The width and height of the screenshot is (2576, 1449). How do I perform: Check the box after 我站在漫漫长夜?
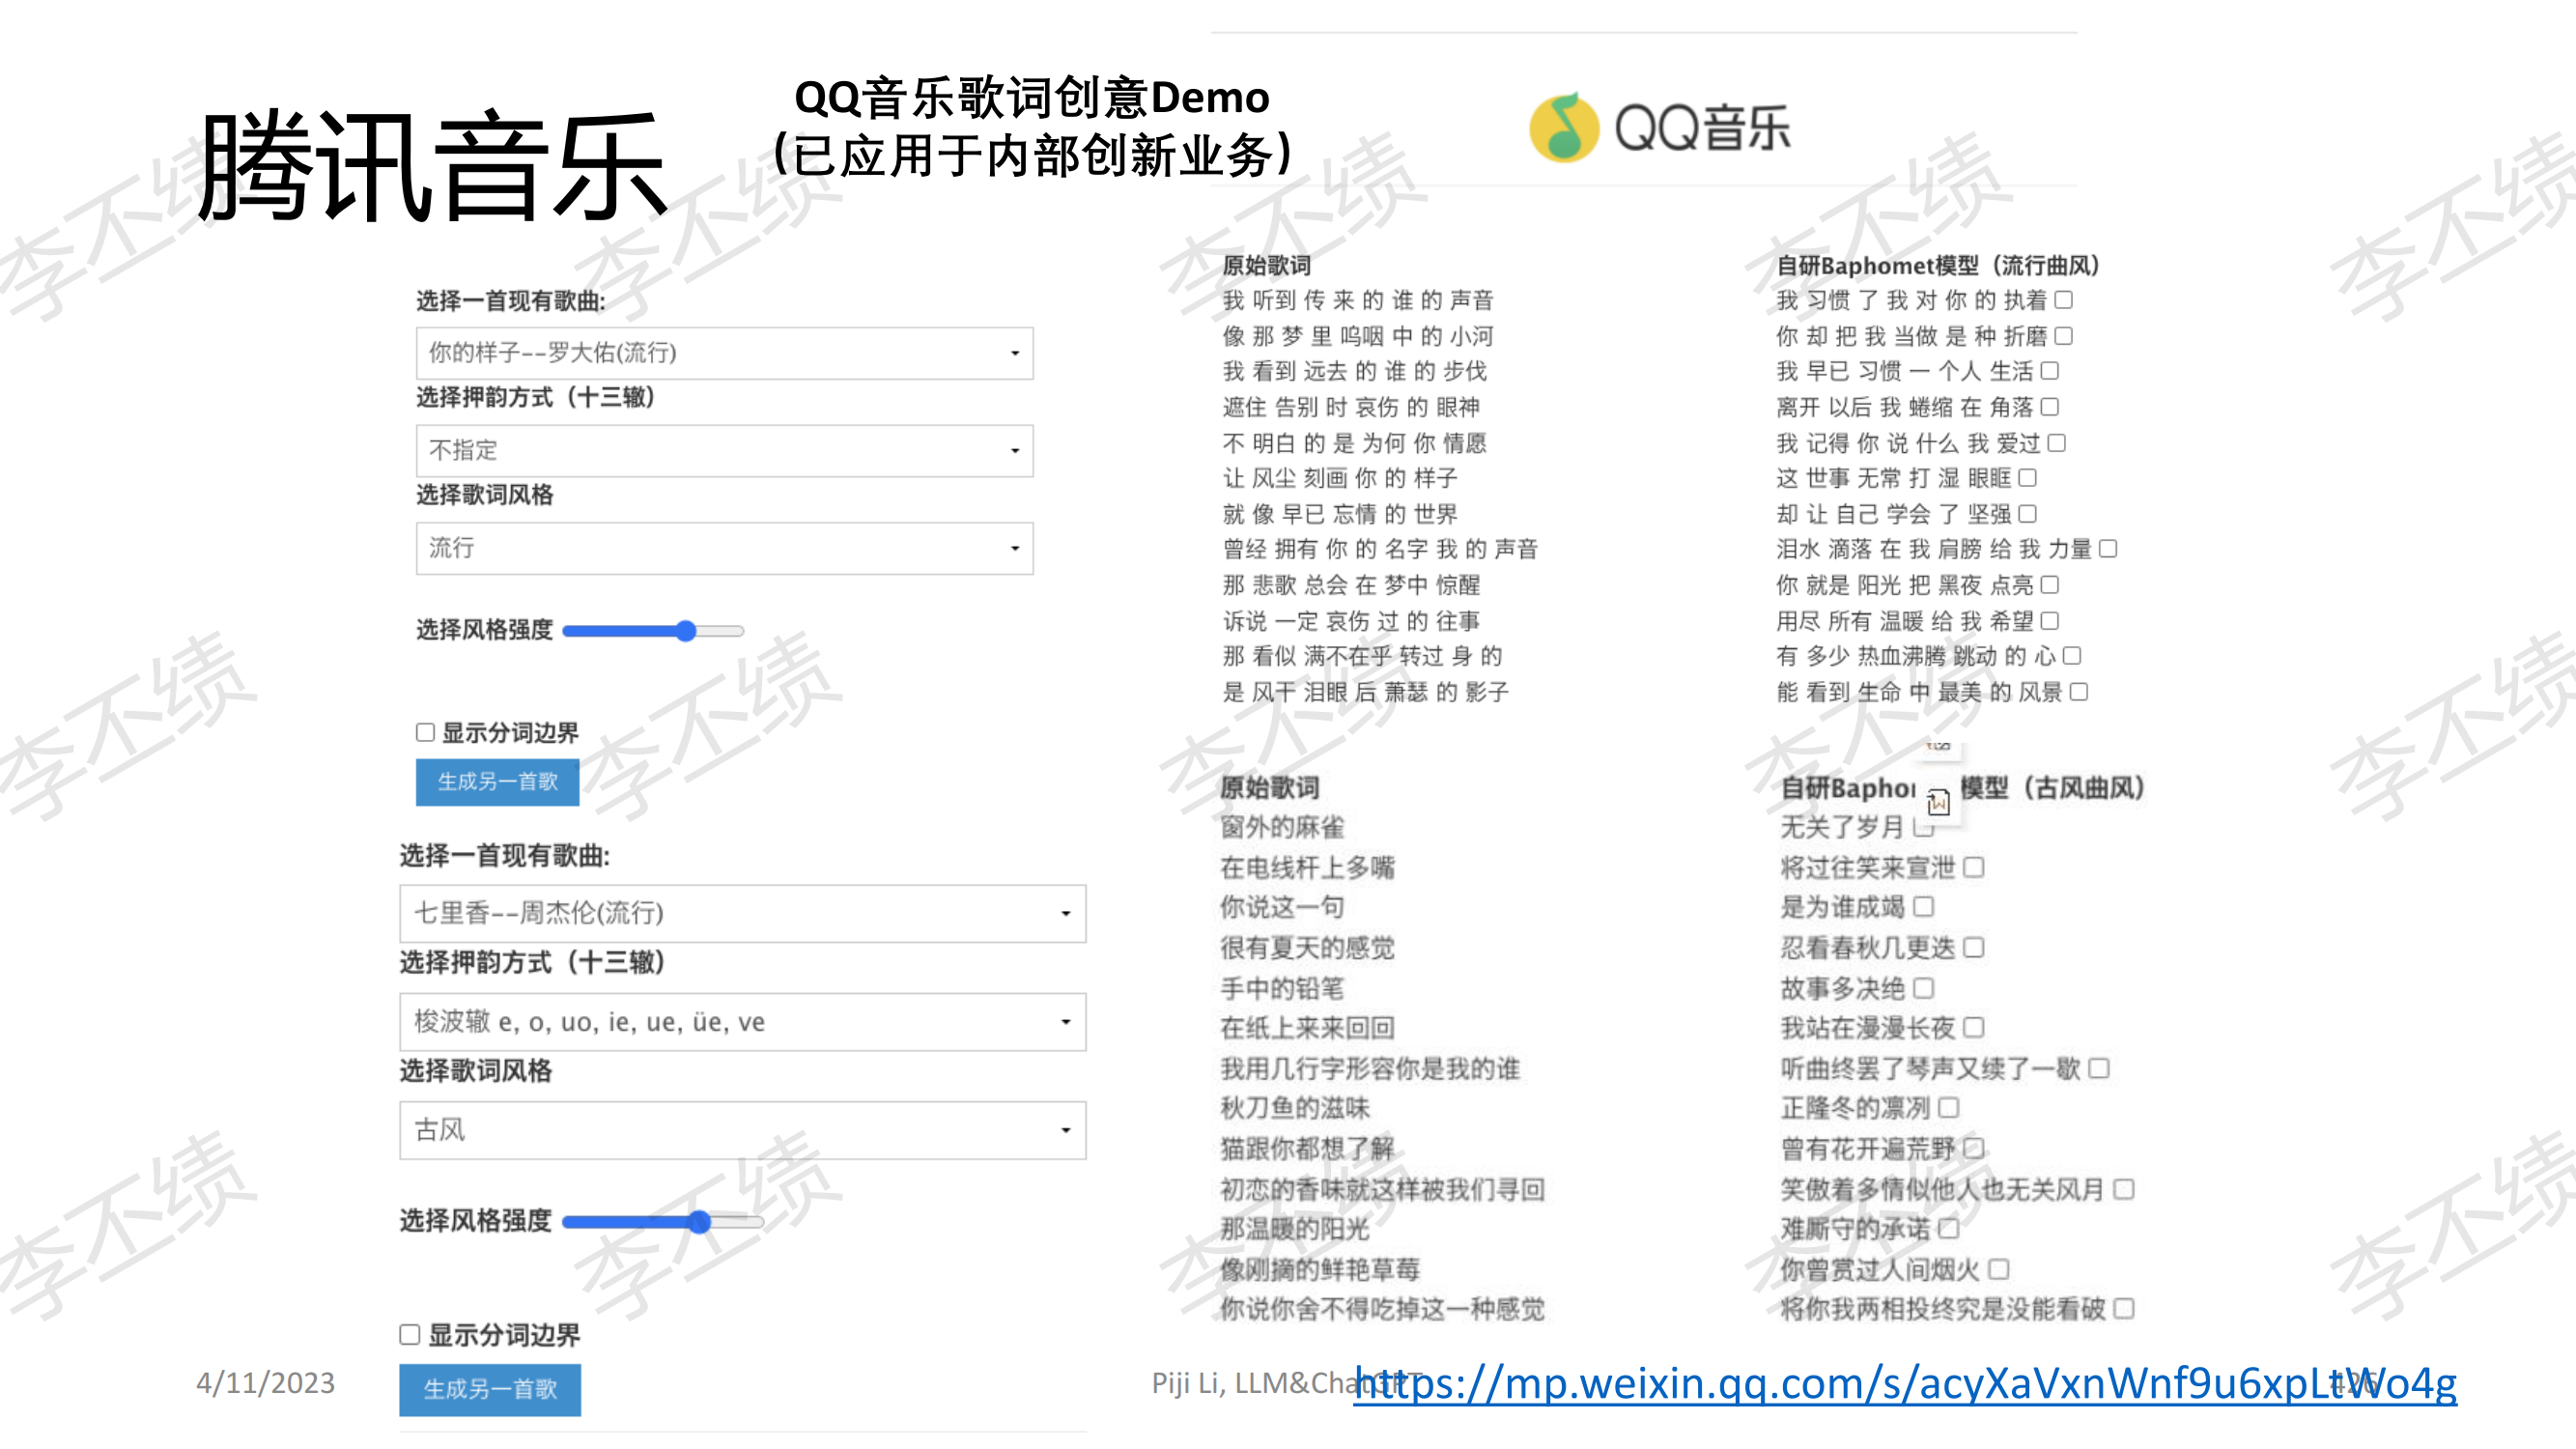coord(1973,1028)
